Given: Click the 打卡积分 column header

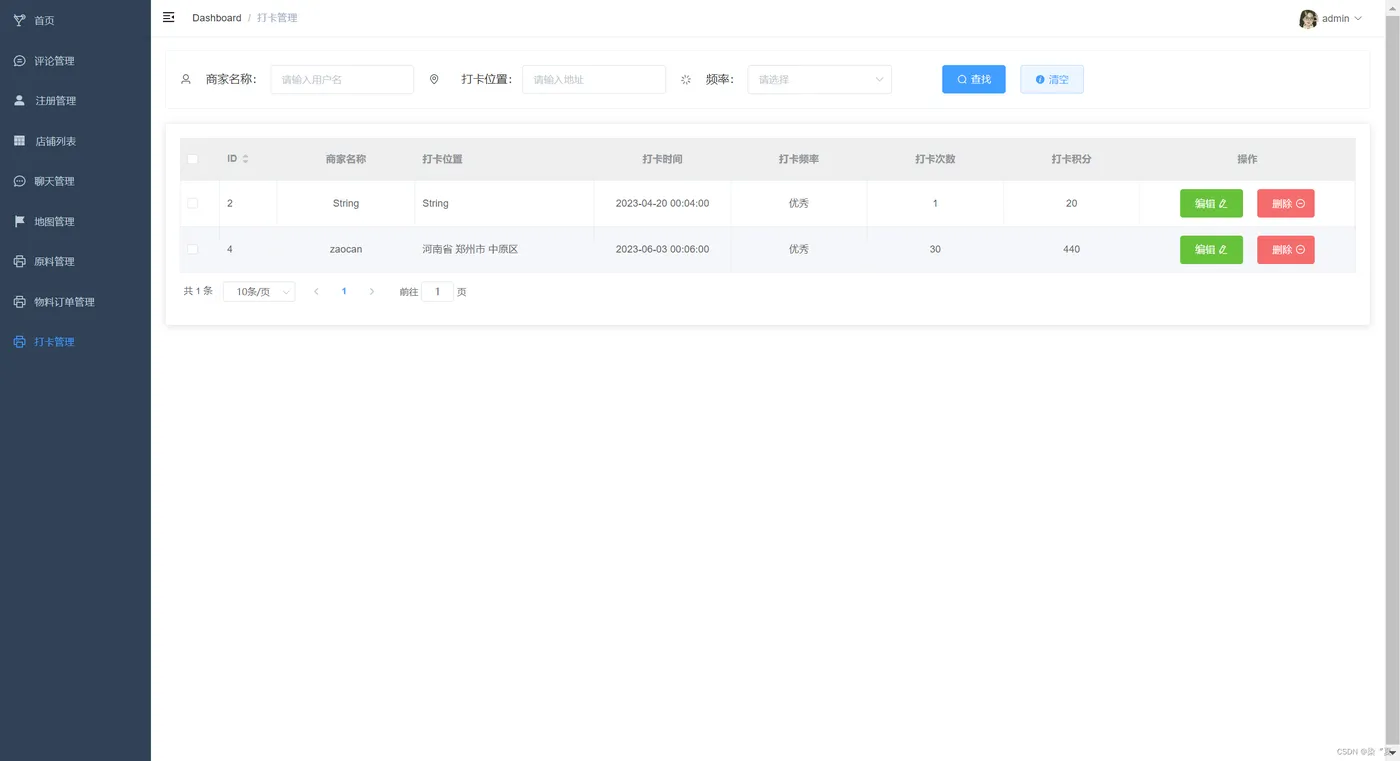Looking at the screenshot, I should [1071, 159].
